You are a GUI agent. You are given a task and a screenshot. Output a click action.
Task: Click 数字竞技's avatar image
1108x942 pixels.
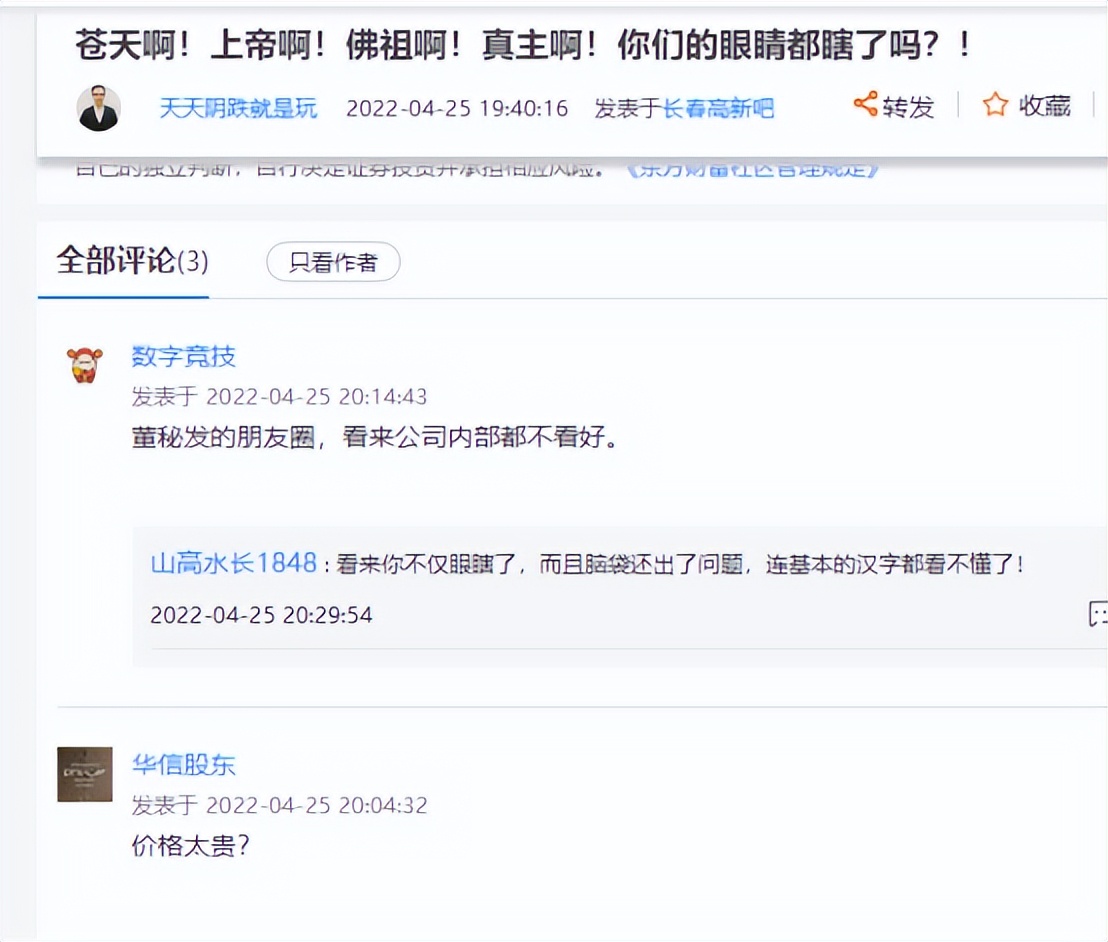pyautogui.click(x=85, y=365)
